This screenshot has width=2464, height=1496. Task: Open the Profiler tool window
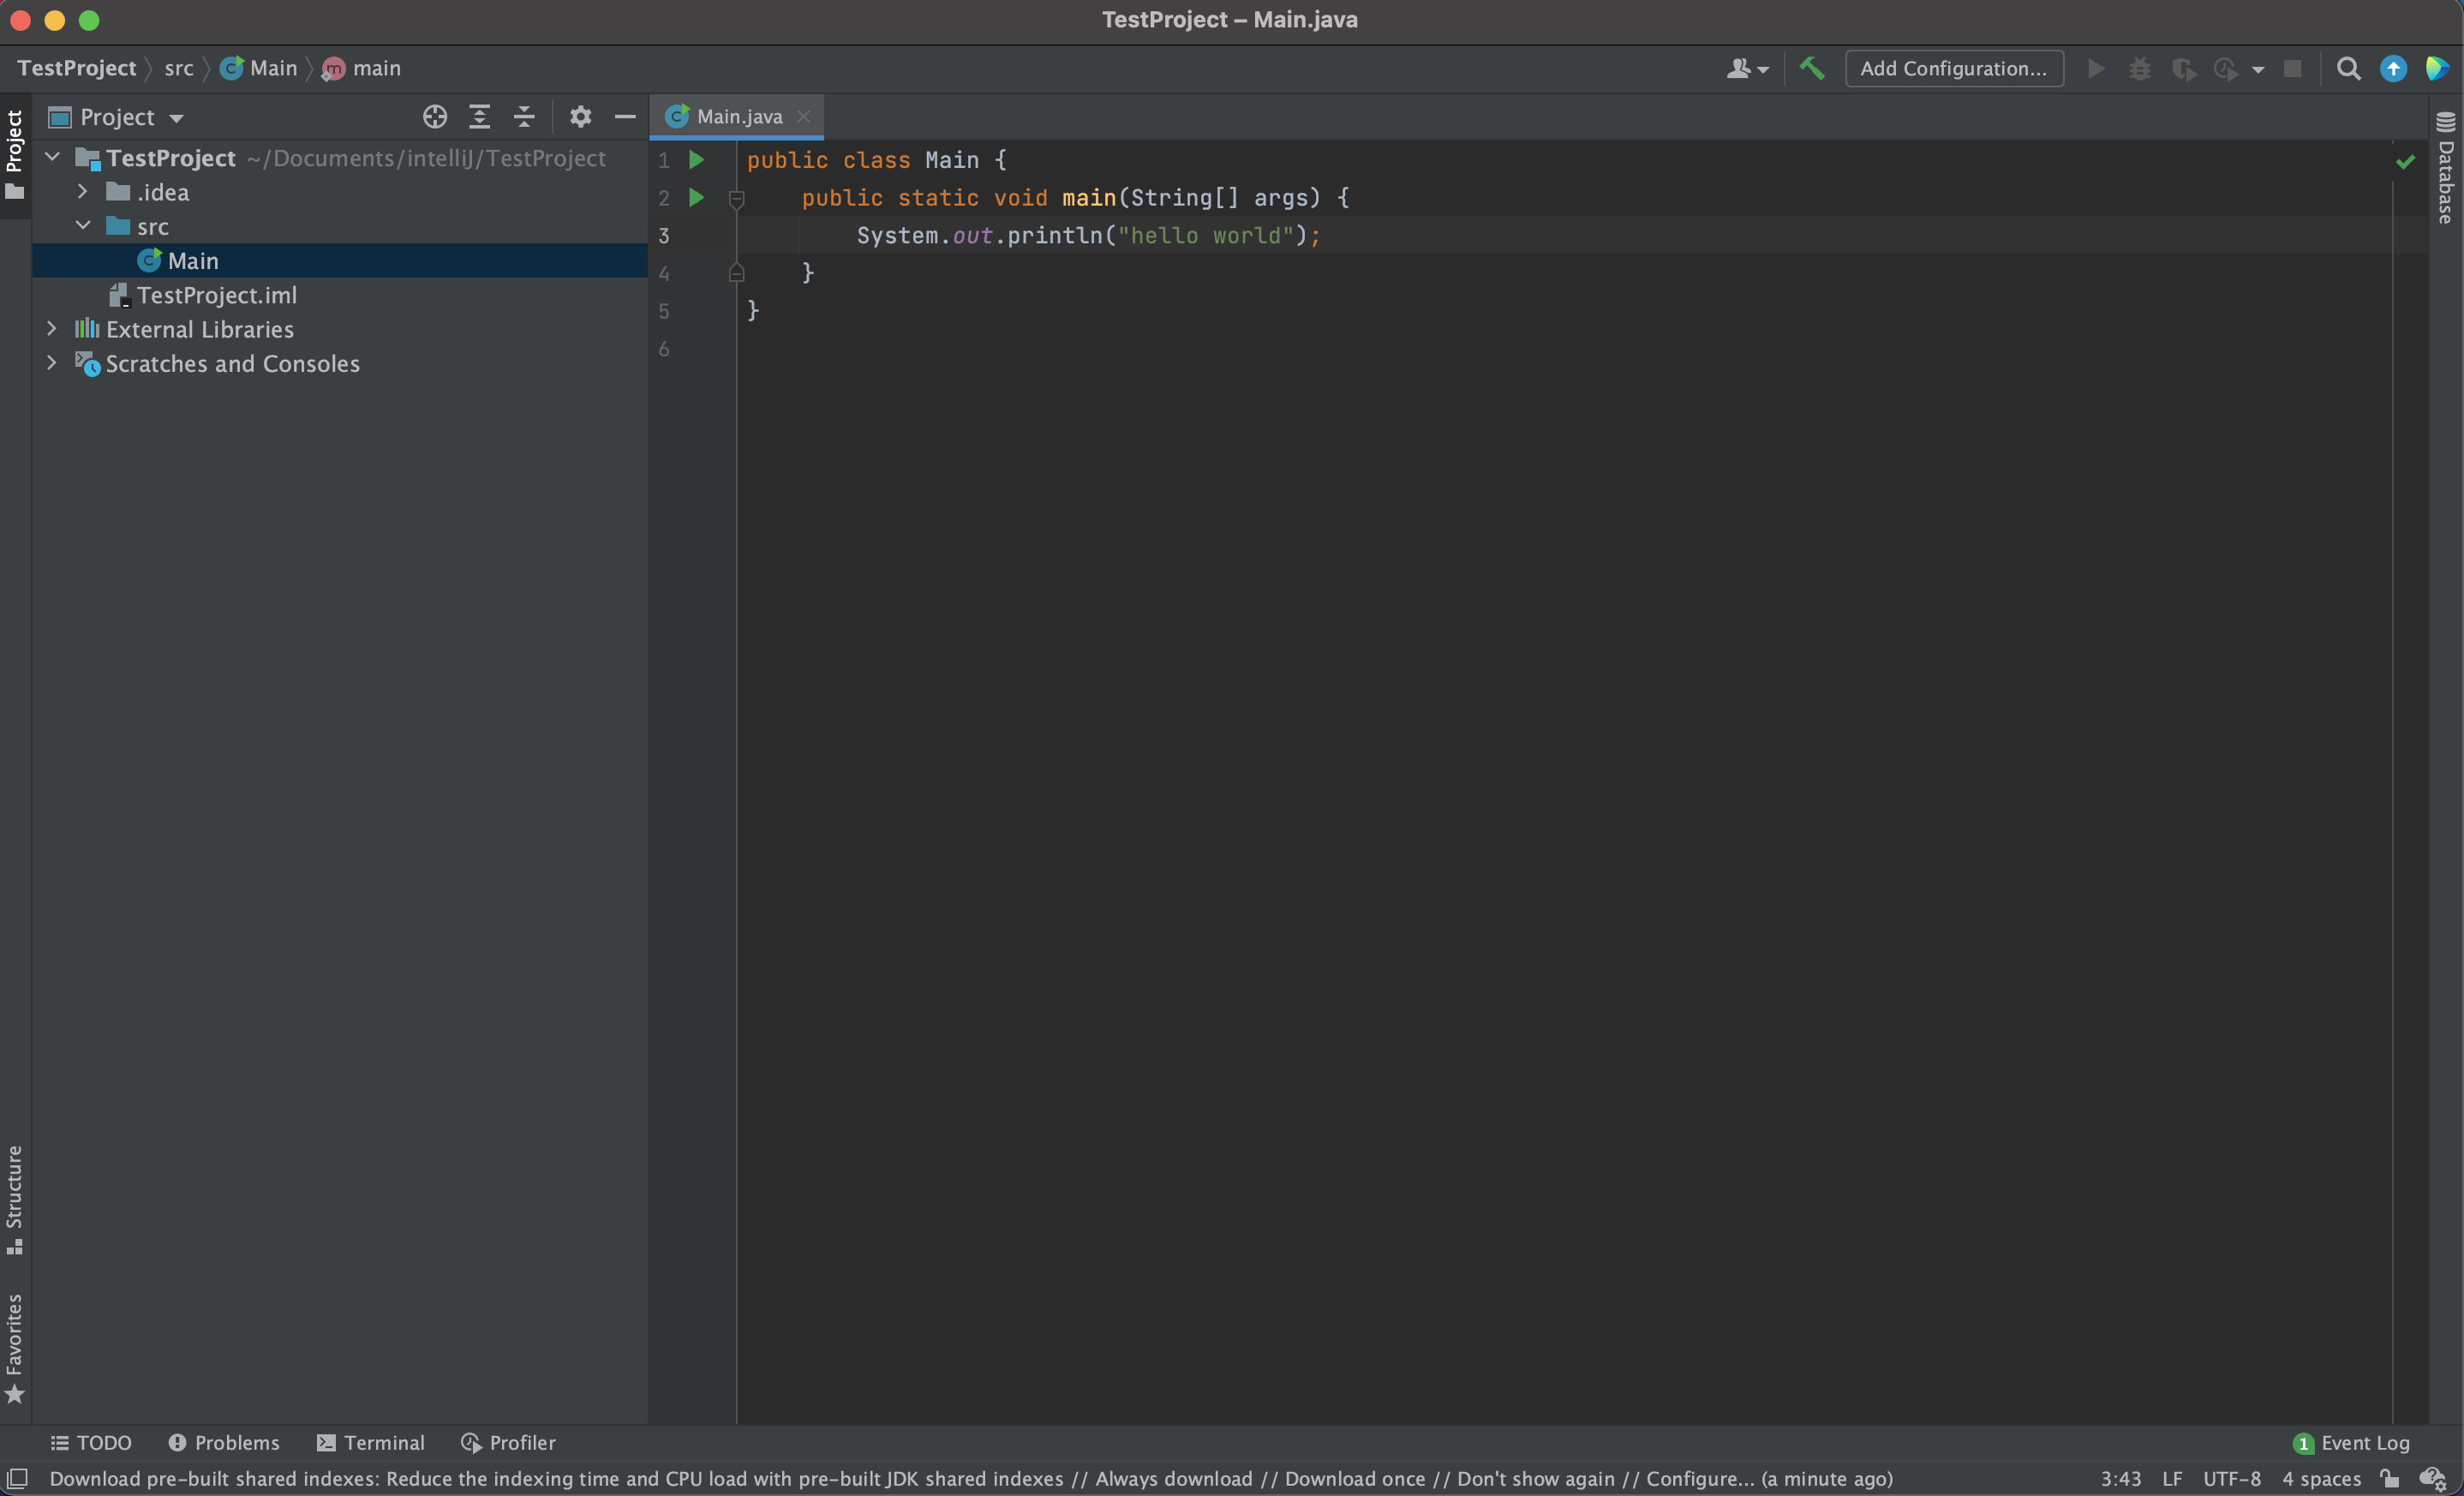tap(508, 1442)
